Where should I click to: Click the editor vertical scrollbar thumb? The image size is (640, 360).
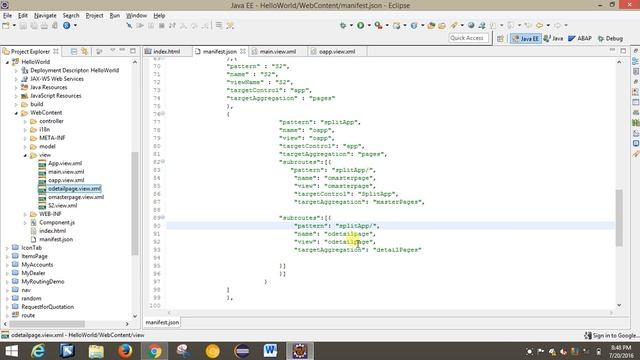click(619, 218)
